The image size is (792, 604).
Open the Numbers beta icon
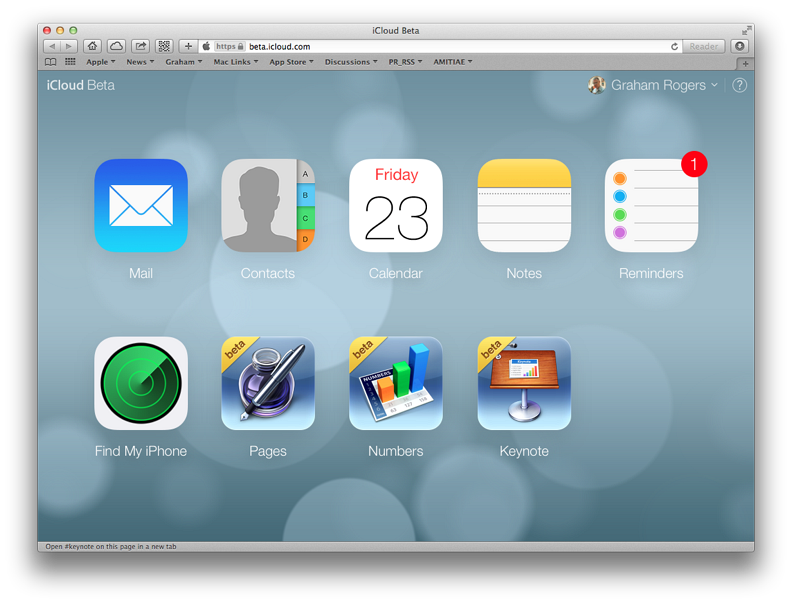pyautogui.click(x=396, y=383)
